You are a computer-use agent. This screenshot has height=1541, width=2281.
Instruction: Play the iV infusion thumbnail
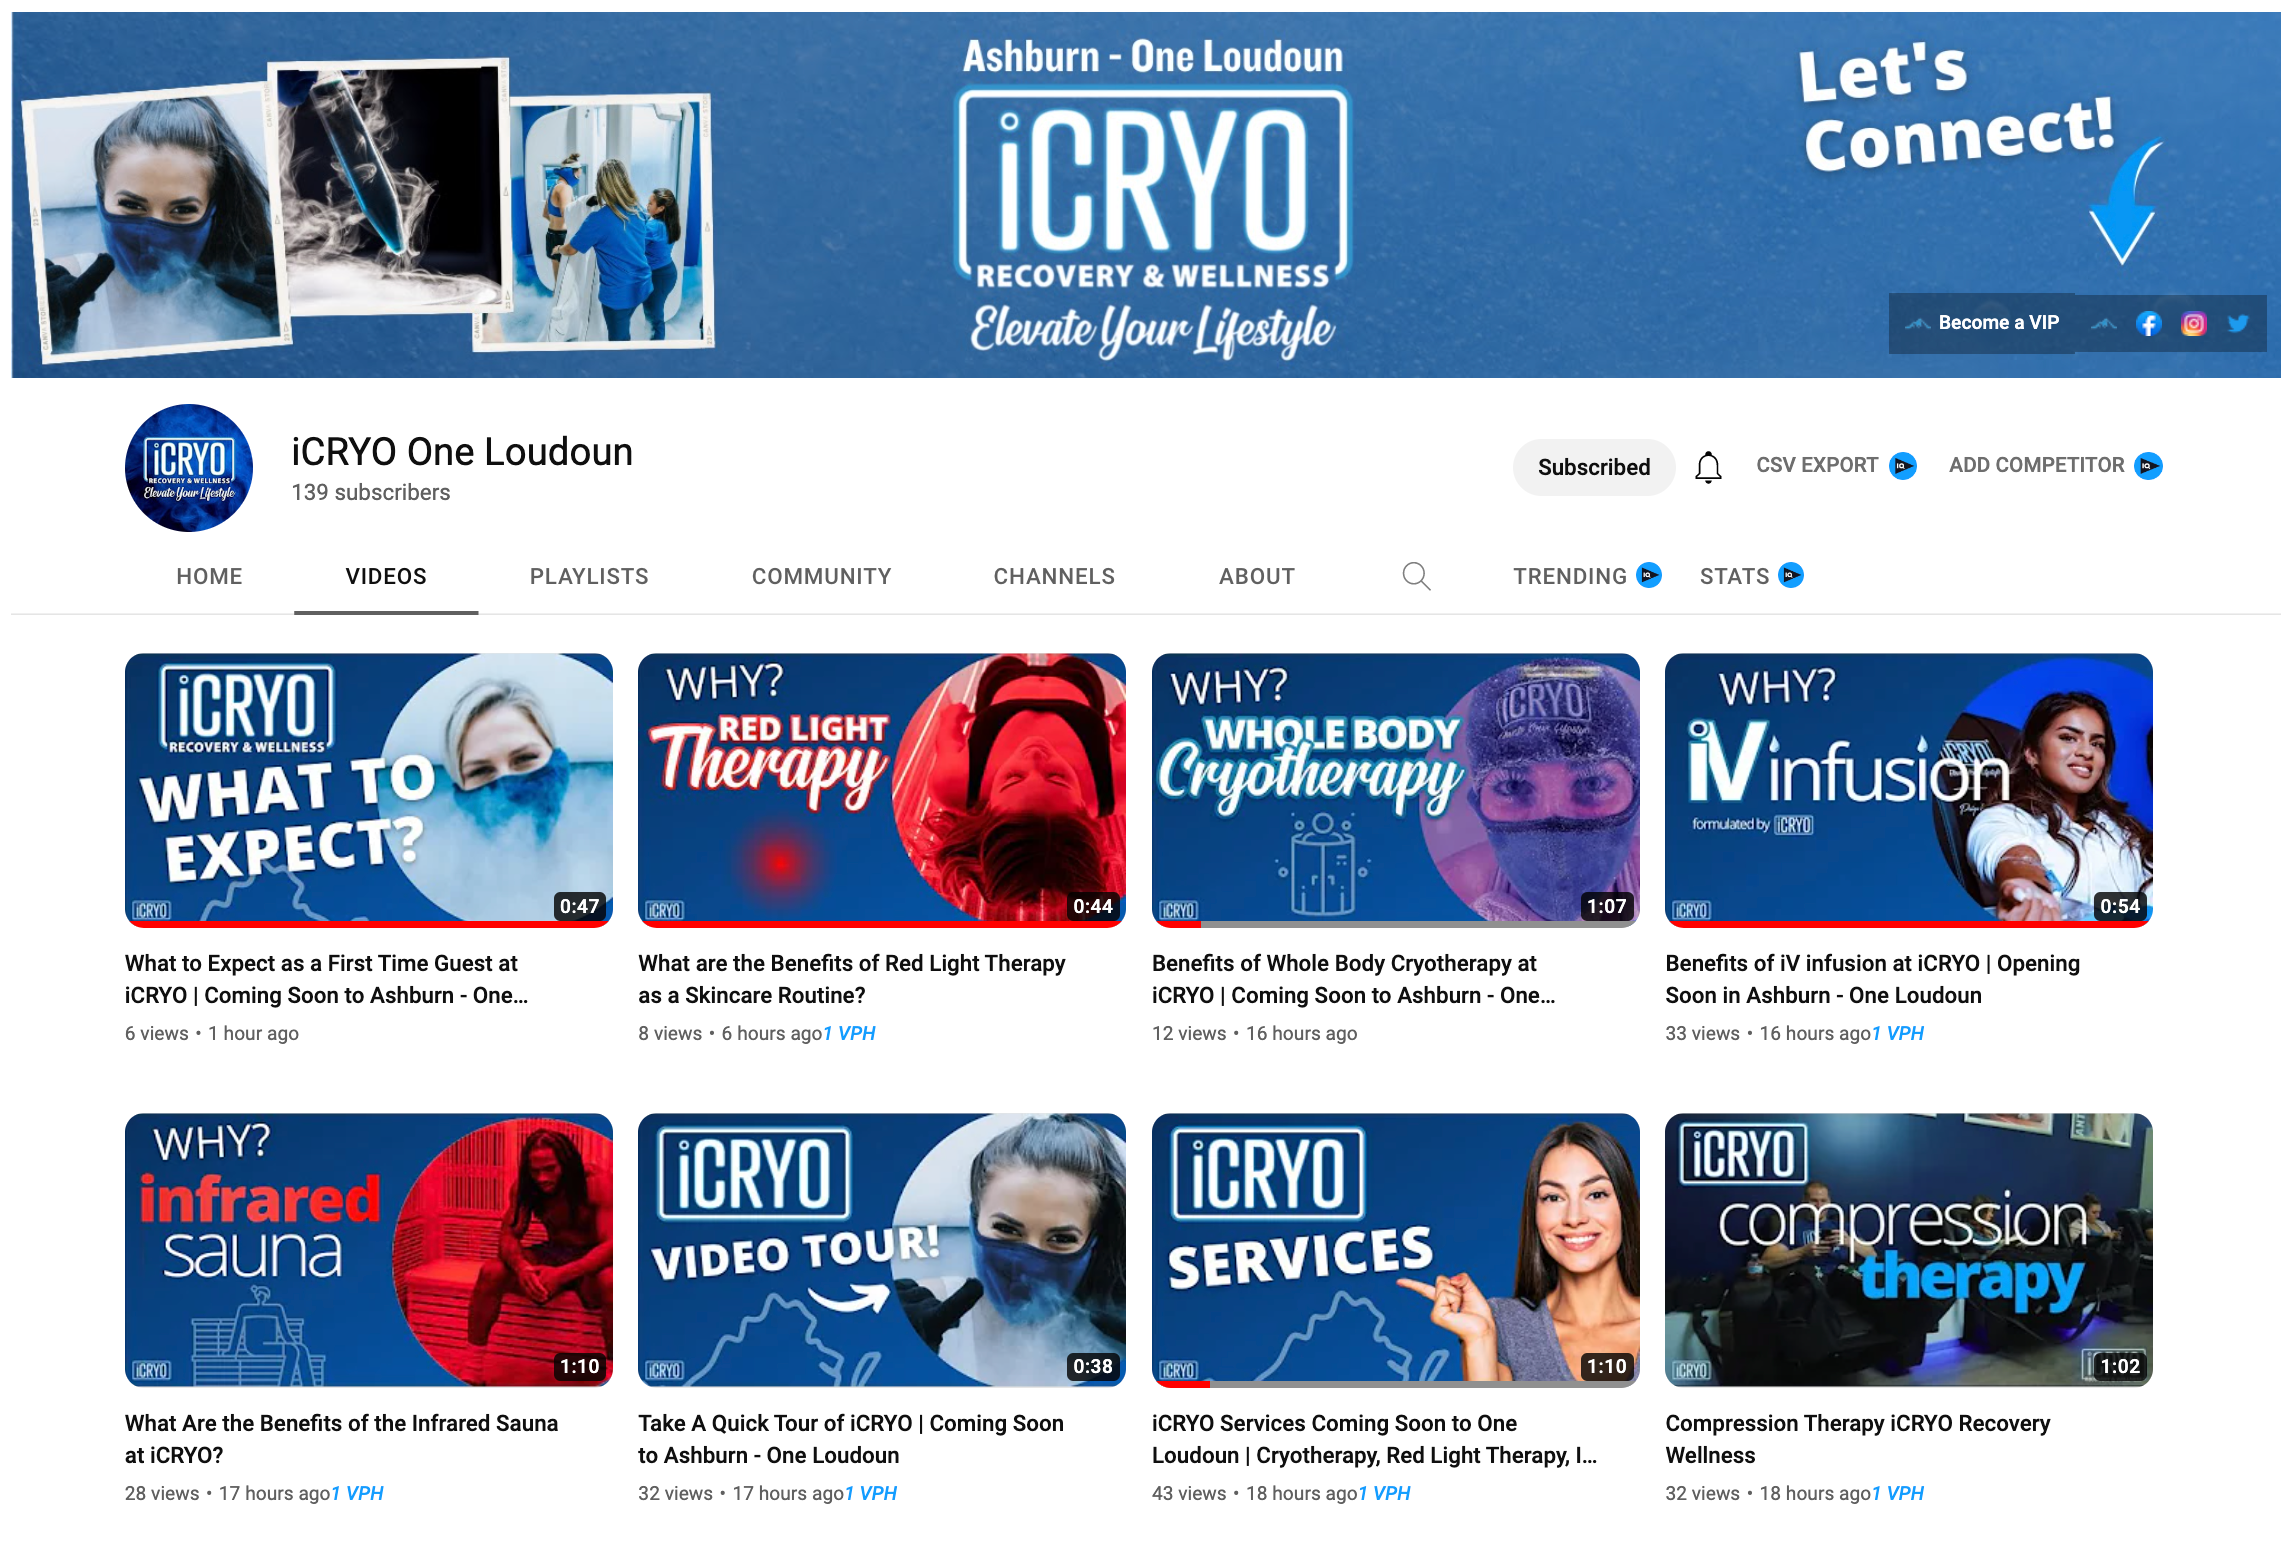pos(1909,790)
